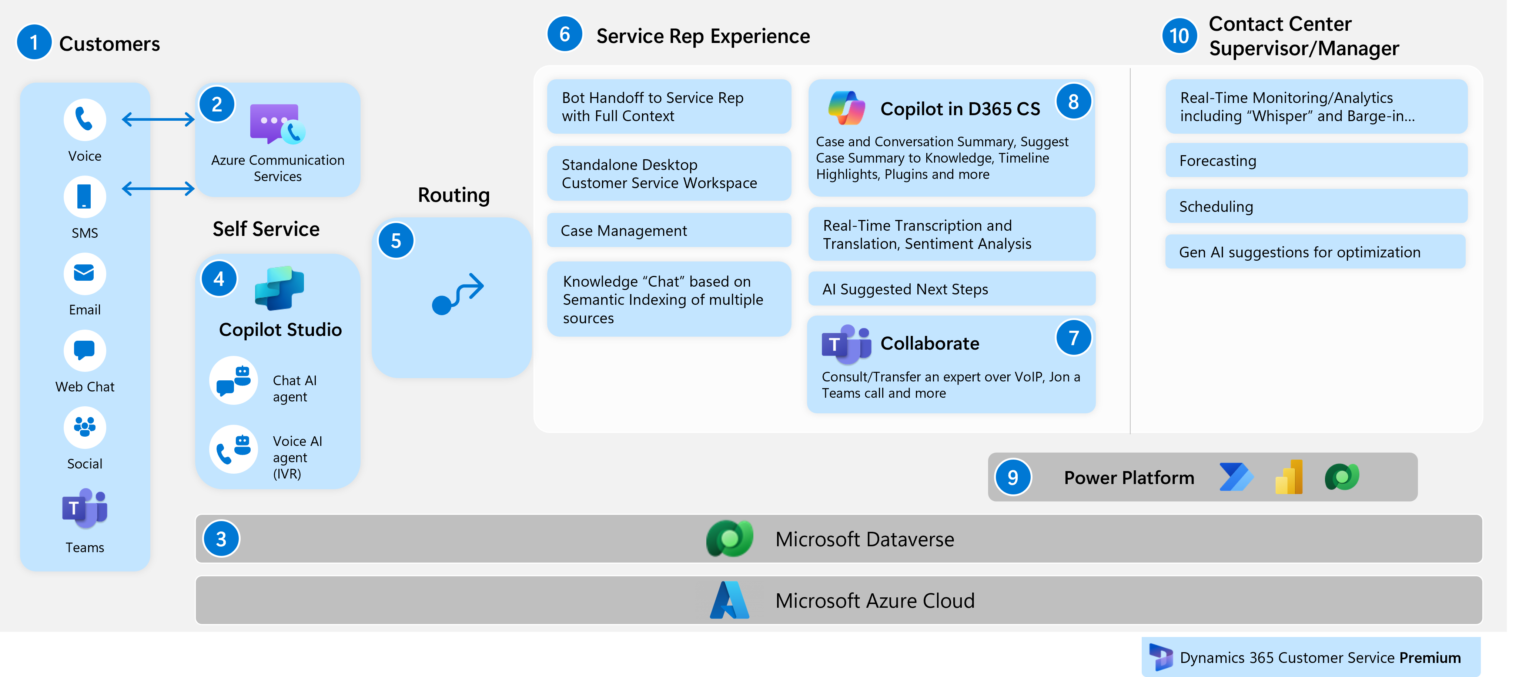The image size is (1536, 677).
Task: Open the Web Chat icon
Action: [x=84, y=350]
